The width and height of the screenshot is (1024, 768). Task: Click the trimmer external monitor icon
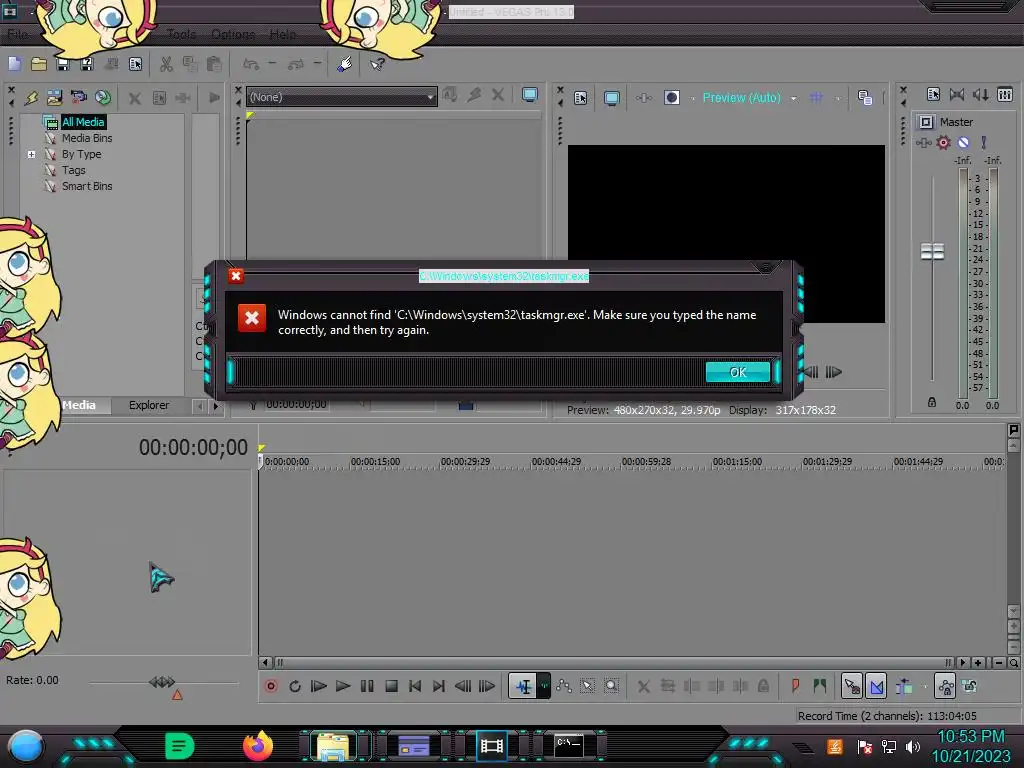[530, 95]
